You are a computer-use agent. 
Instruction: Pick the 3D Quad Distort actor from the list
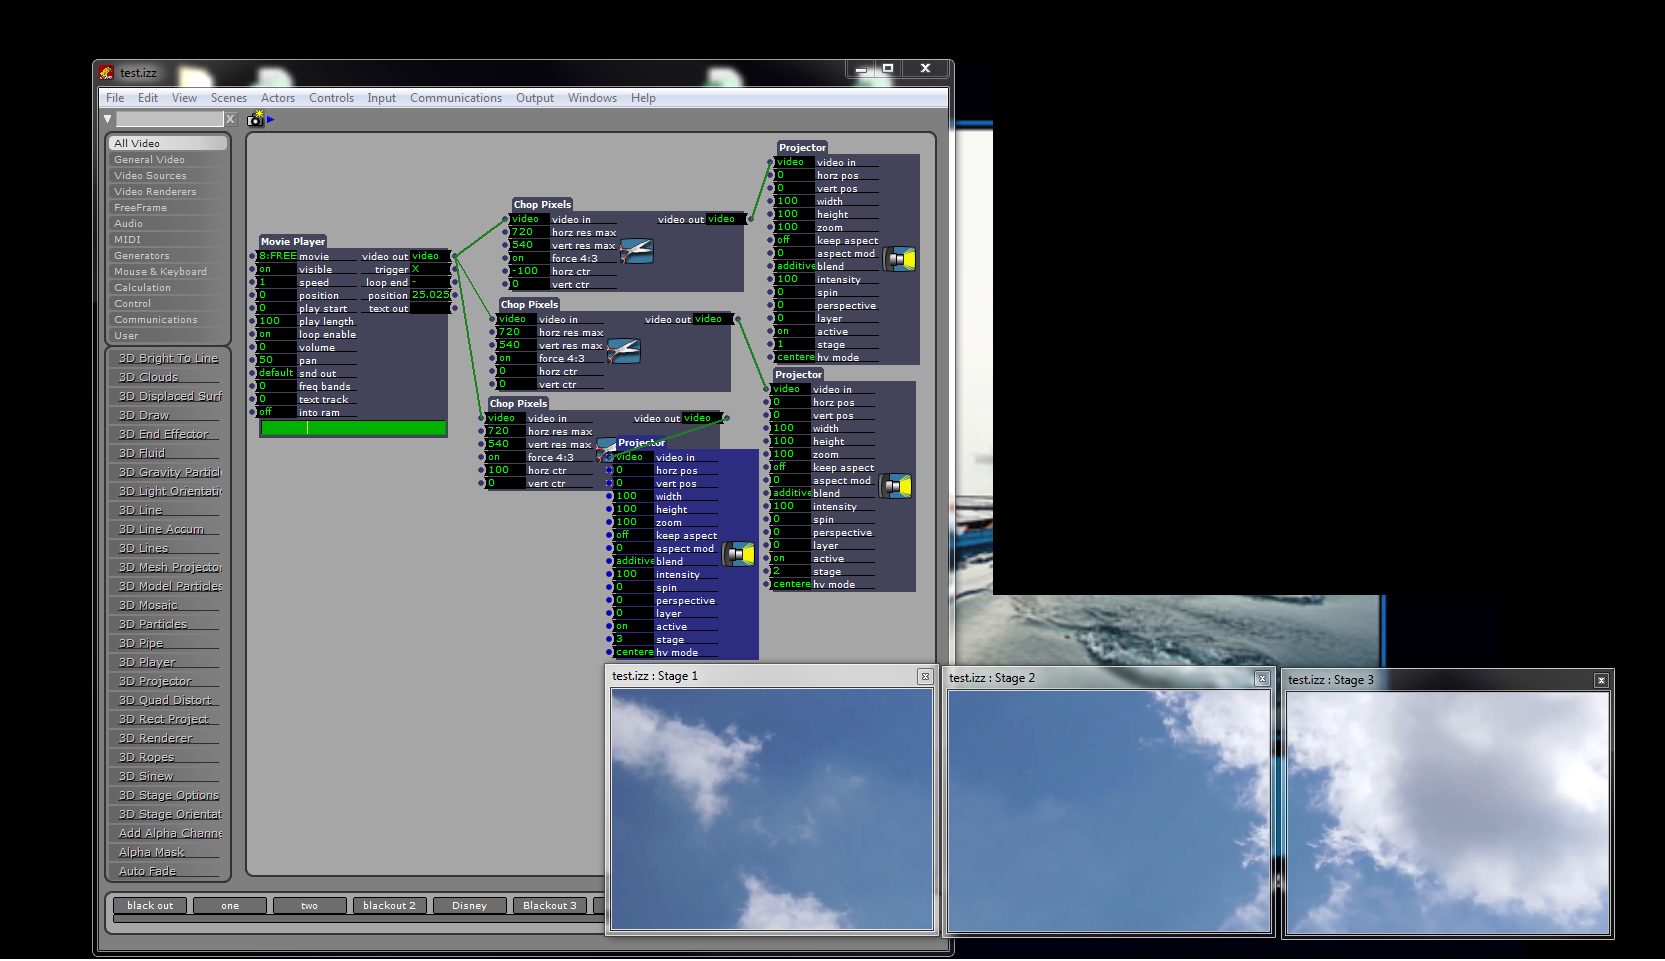click(x=168, y=700)
